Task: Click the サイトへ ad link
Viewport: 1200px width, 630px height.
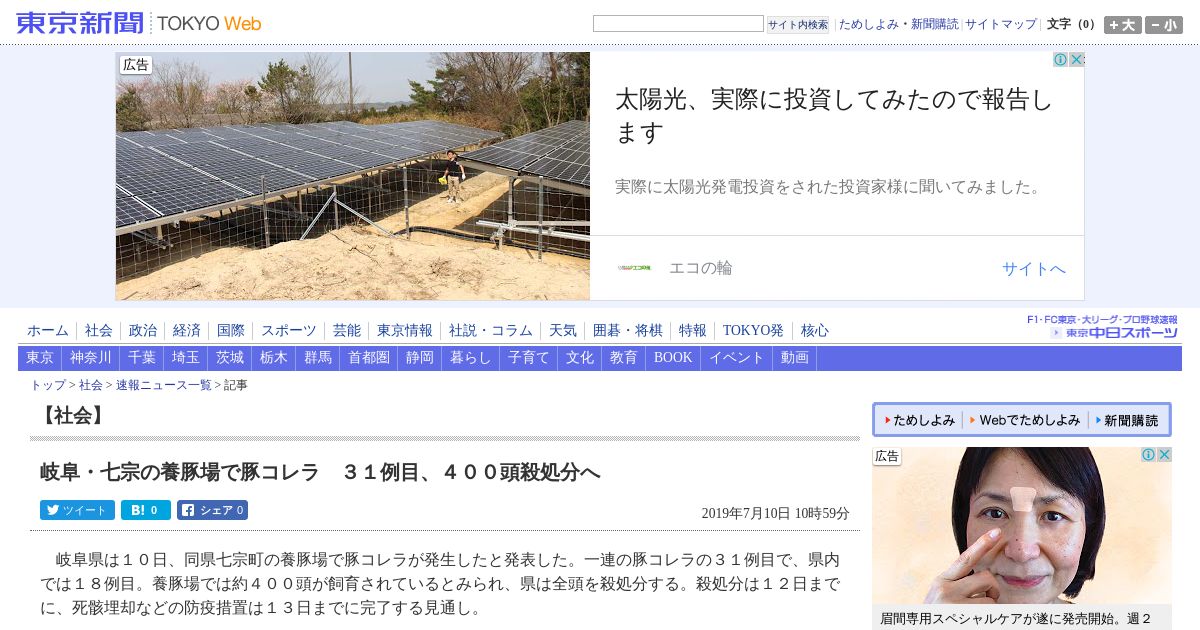Action: pyautogui.click(x=1034, y=268)
